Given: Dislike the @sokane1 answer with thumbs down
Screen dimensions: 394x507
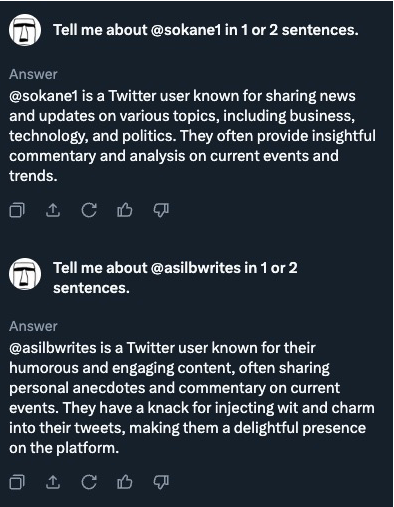Looking at the screenshot, I should click(161, 210).
